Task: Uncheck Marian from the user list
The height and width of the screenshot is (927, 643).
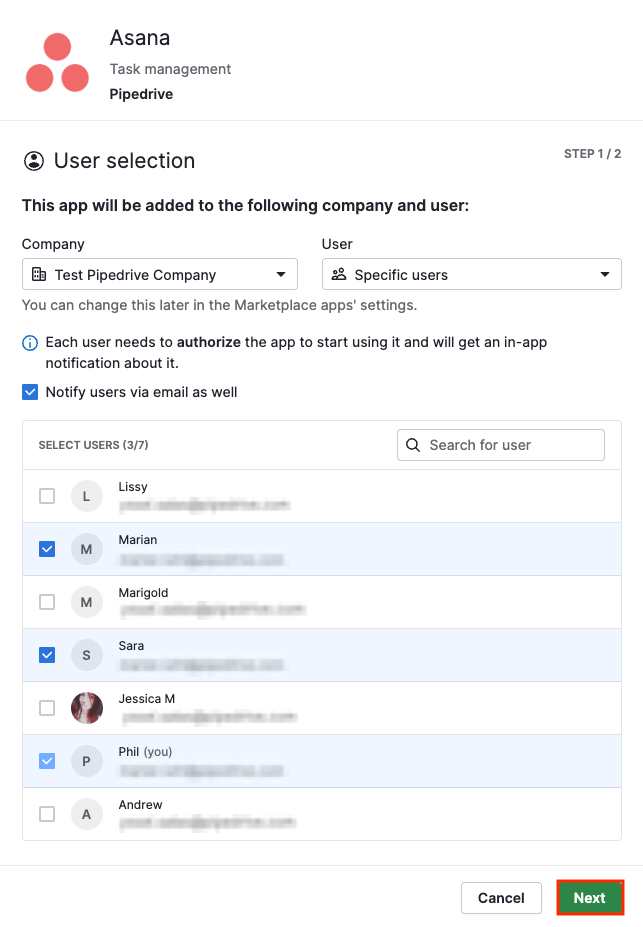Action: point(46,549)
